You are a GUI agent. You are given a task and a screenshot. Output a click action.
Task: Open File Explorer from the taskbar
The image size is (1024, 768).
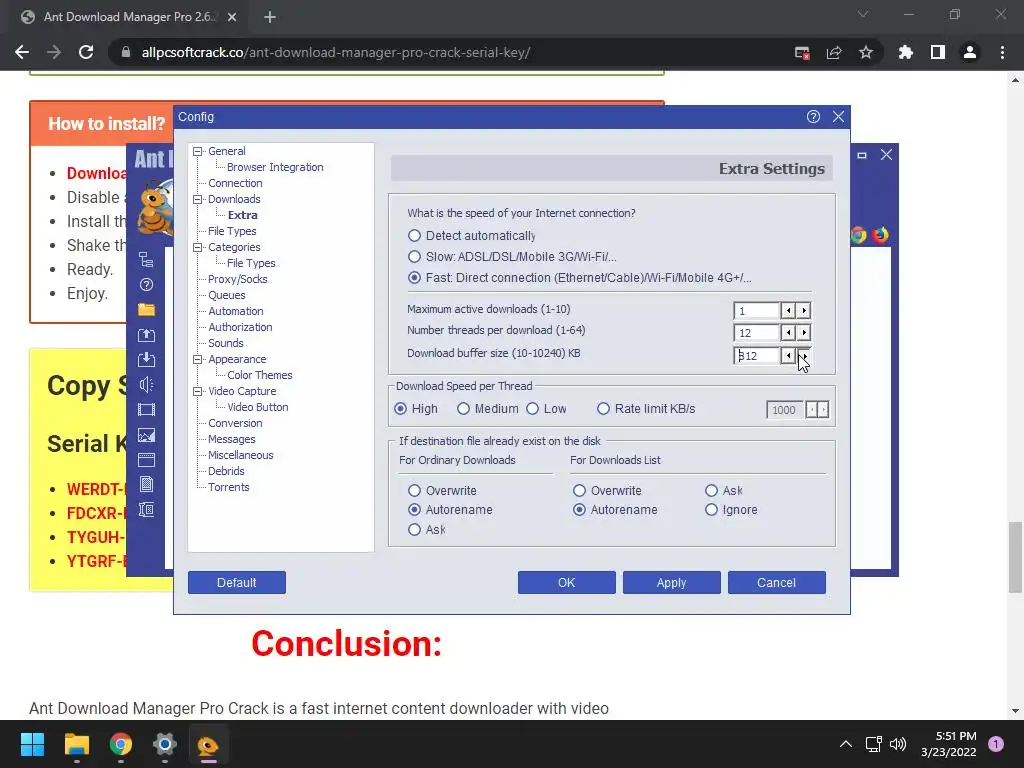click(x=76, y=744)
